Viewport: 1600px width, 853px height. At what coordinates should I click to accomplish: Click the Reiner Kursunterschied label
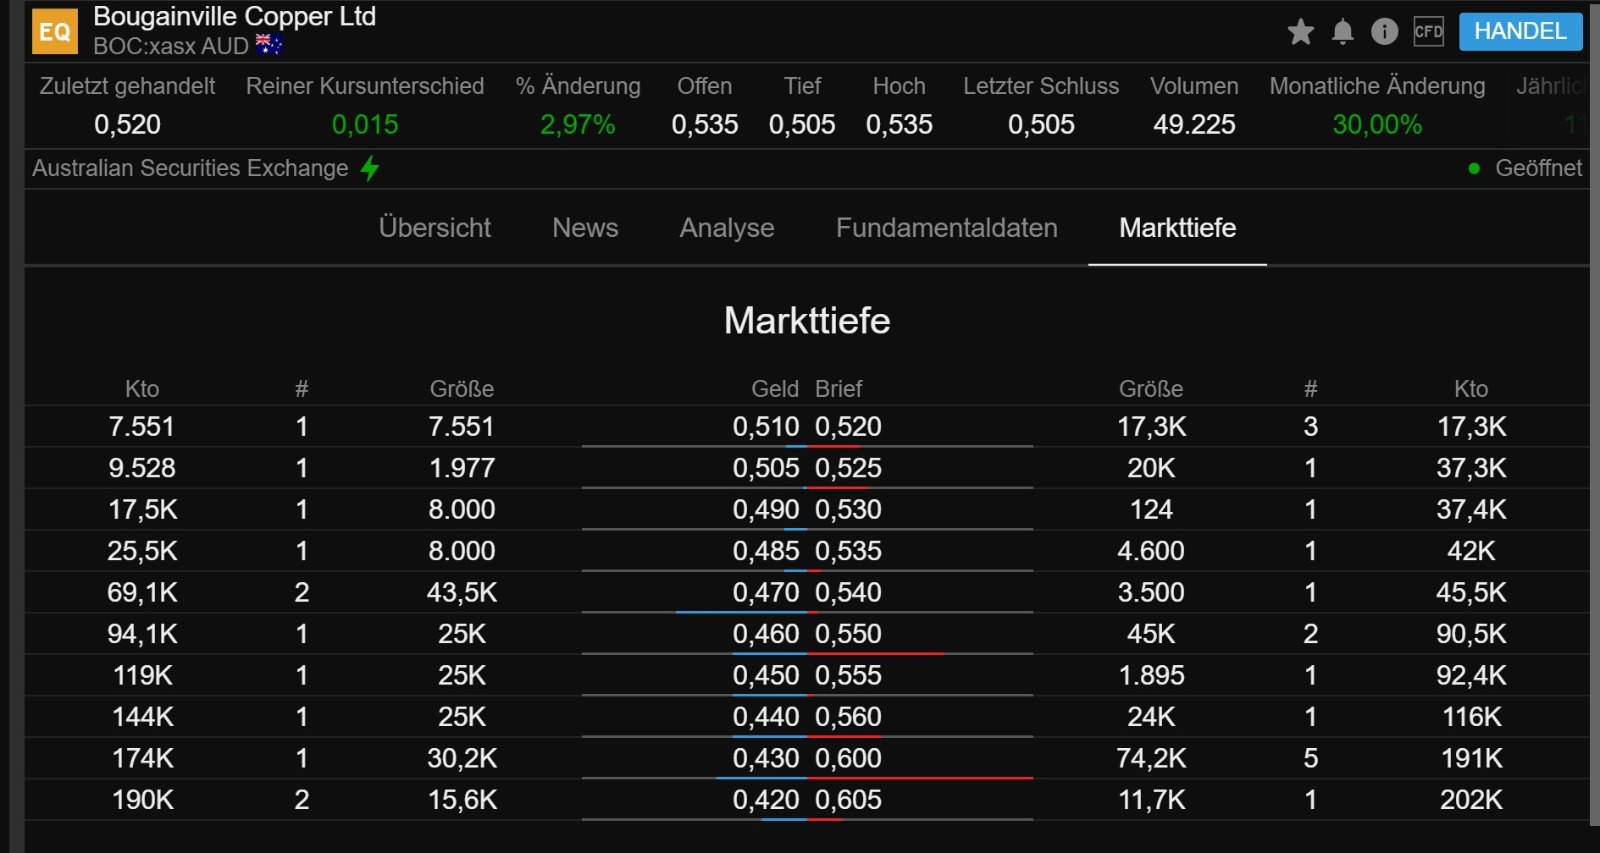(x=365, y=86)
